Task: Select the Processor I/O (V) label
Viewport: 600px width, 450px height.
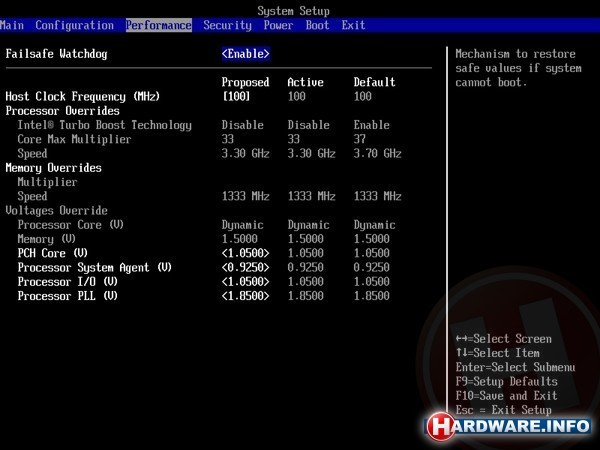Action: (68, 282)
